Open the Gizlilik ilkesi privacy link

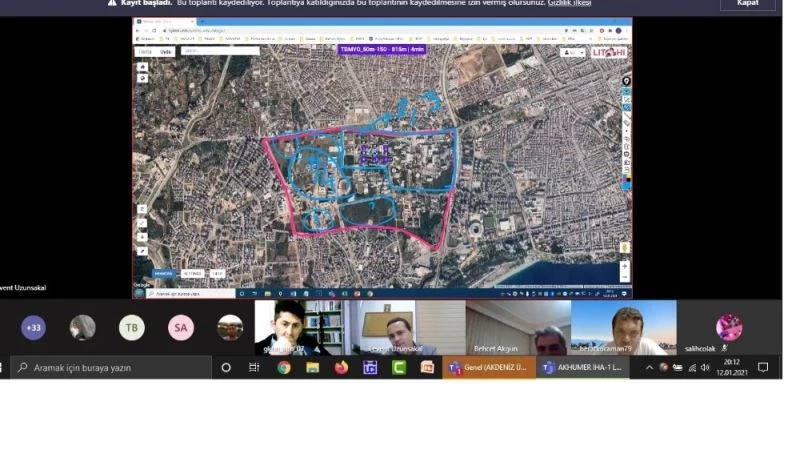pyautogui.click(x=569, y=3)
